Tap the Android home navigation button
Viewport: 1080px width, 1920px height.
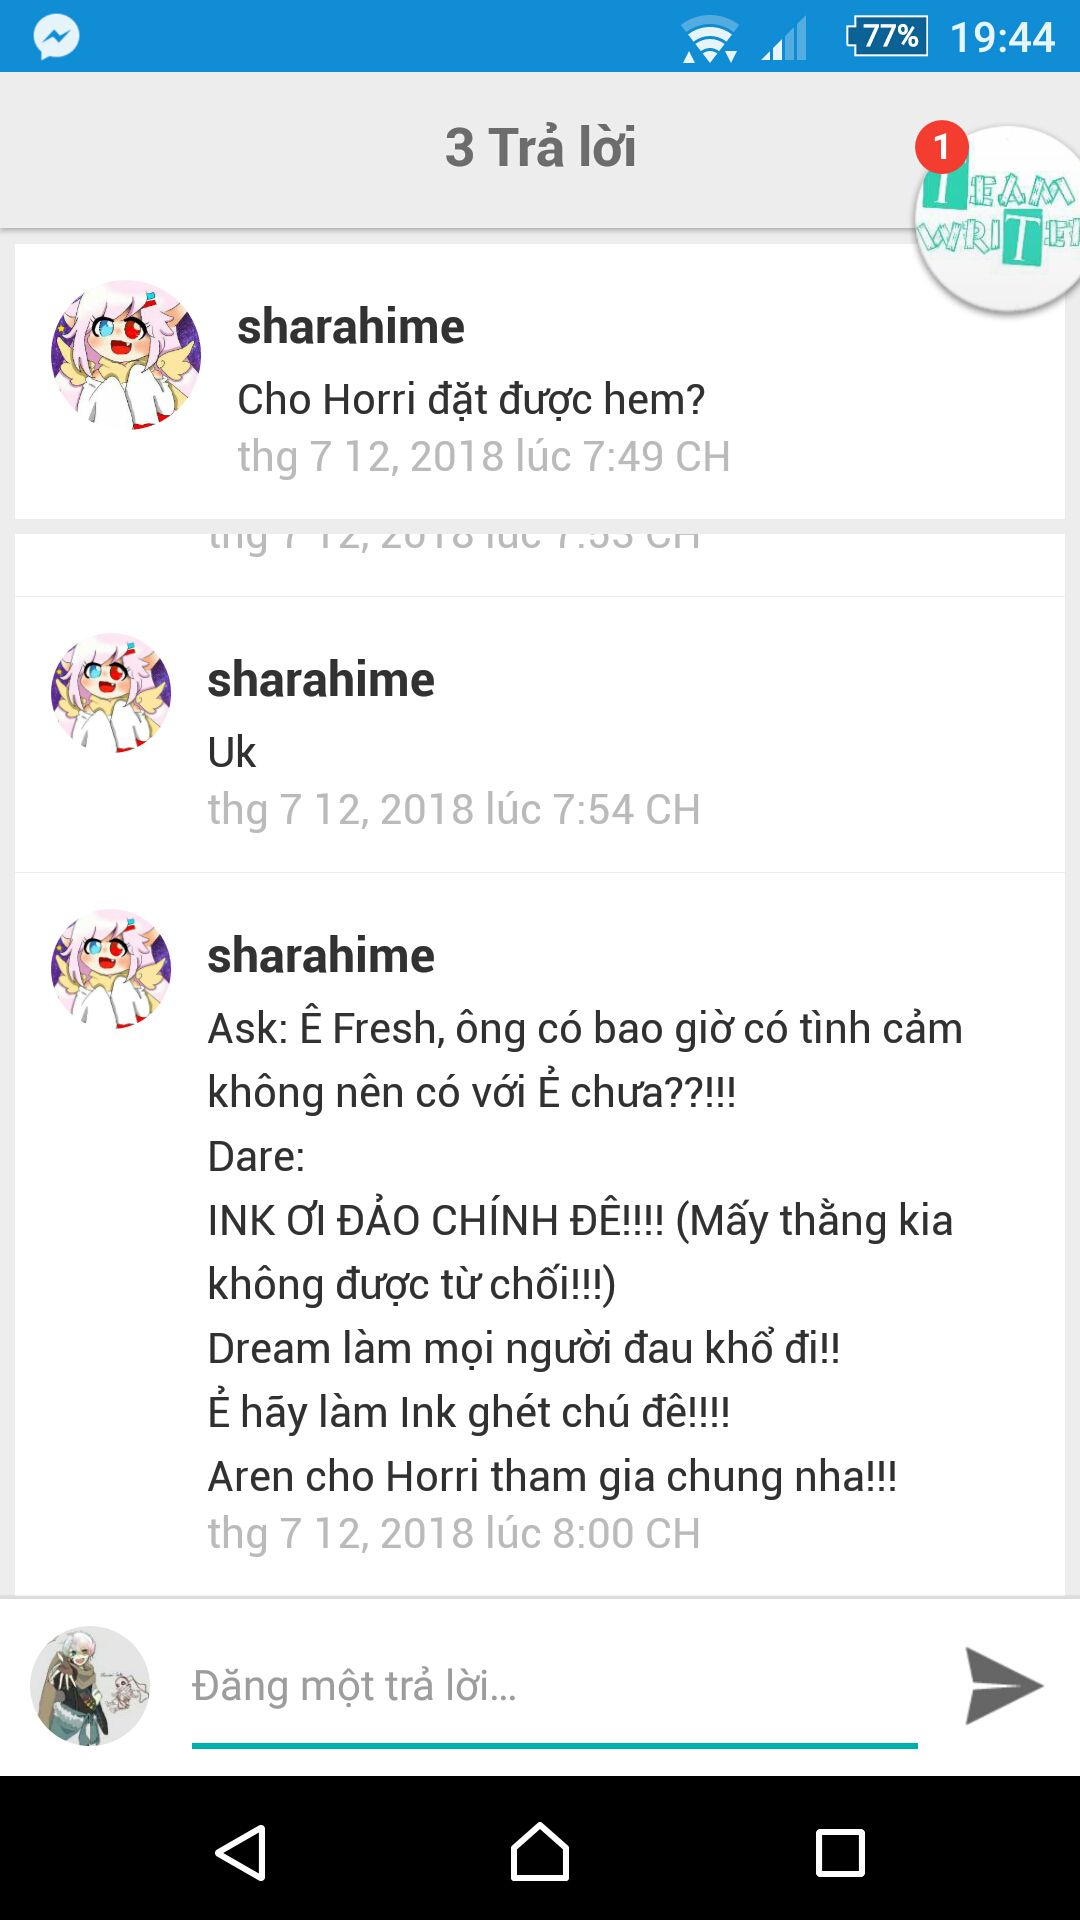540,1852
